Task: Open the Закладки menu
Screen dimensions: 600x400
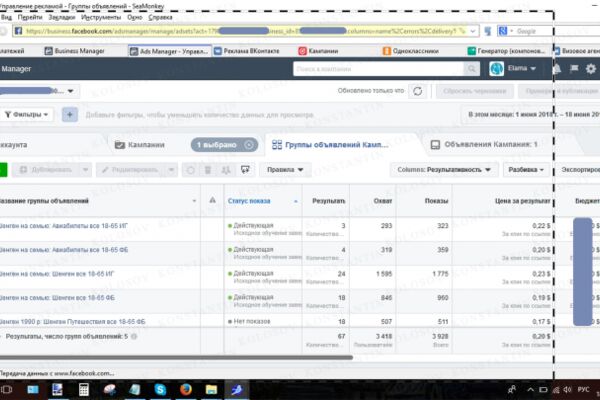Action: [x=62, y=17]
